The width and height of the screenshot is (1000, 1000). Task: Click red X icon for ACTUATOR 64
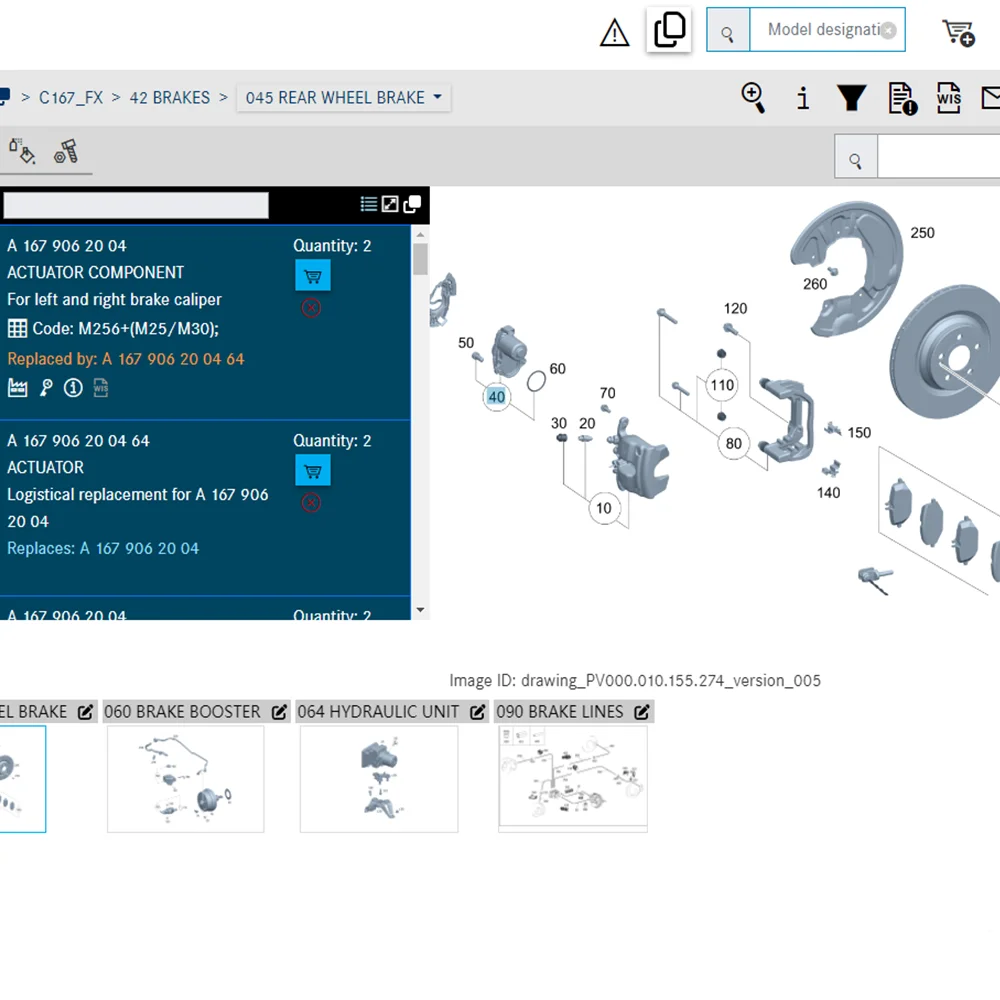(311, 503)
